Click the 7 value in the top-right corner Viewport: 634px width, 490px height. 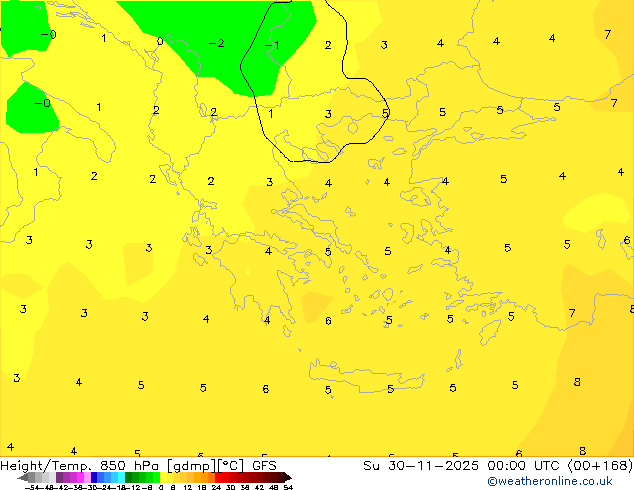(x=608, y=35)
